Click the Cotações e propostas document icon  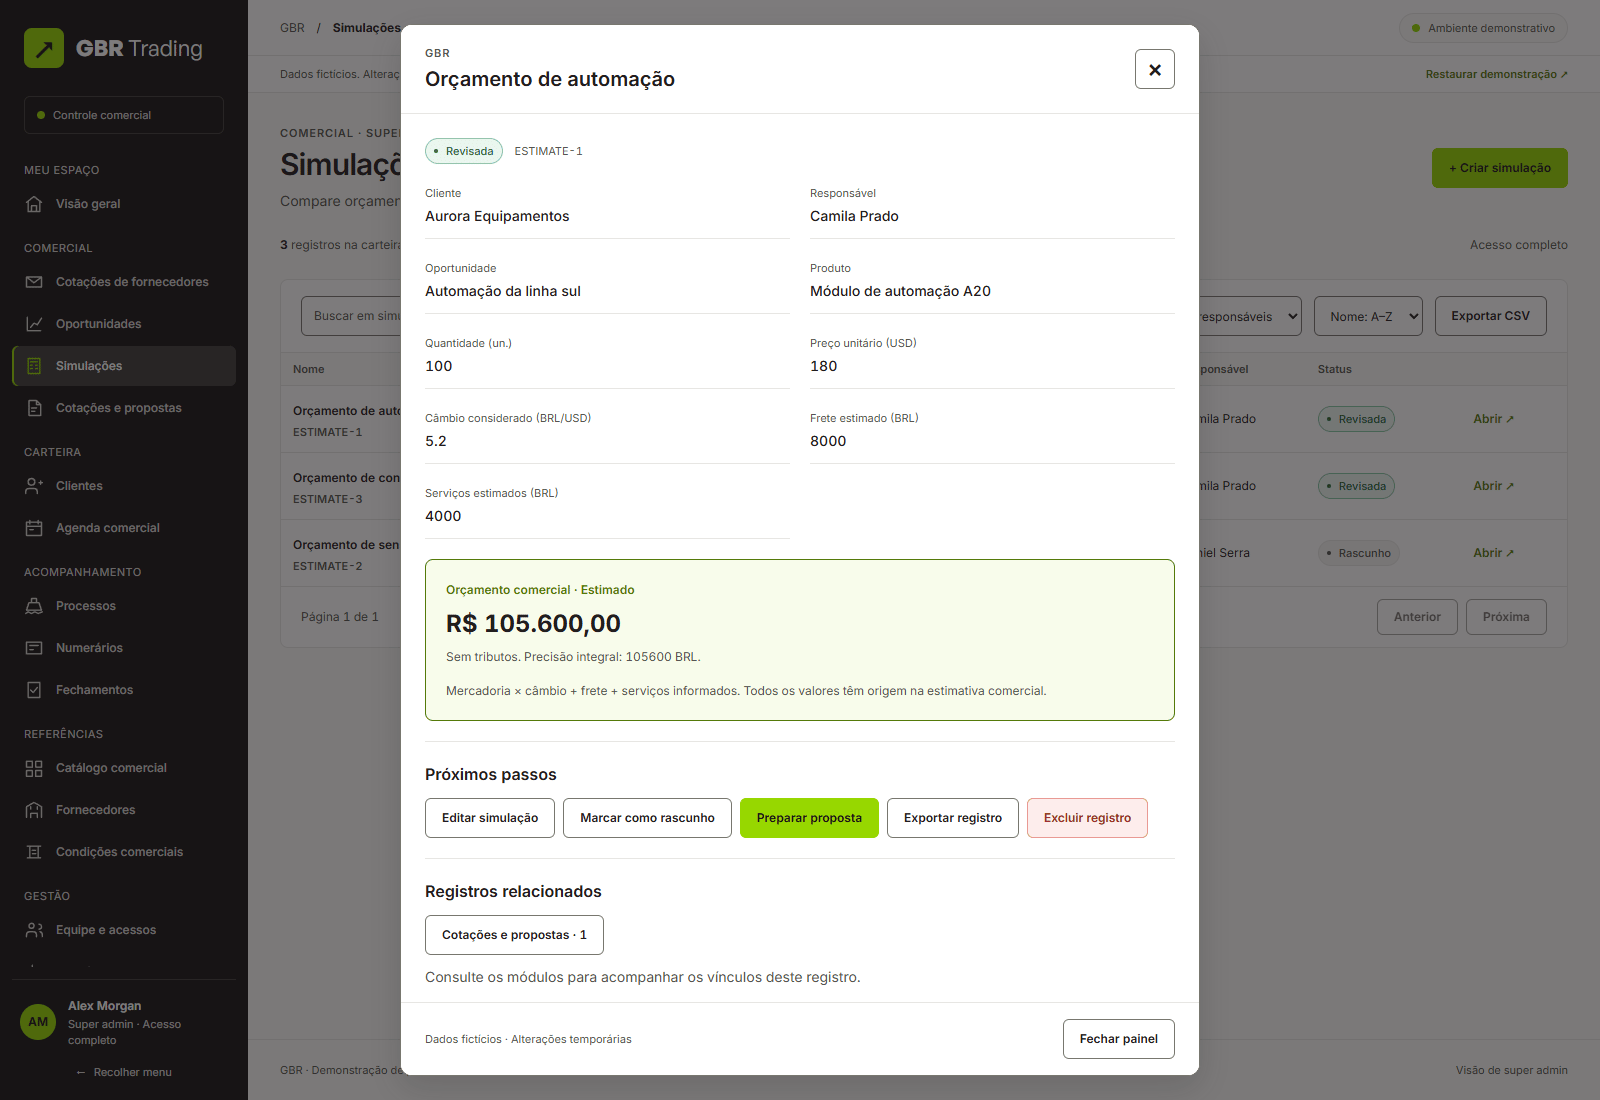pos(34,408)
